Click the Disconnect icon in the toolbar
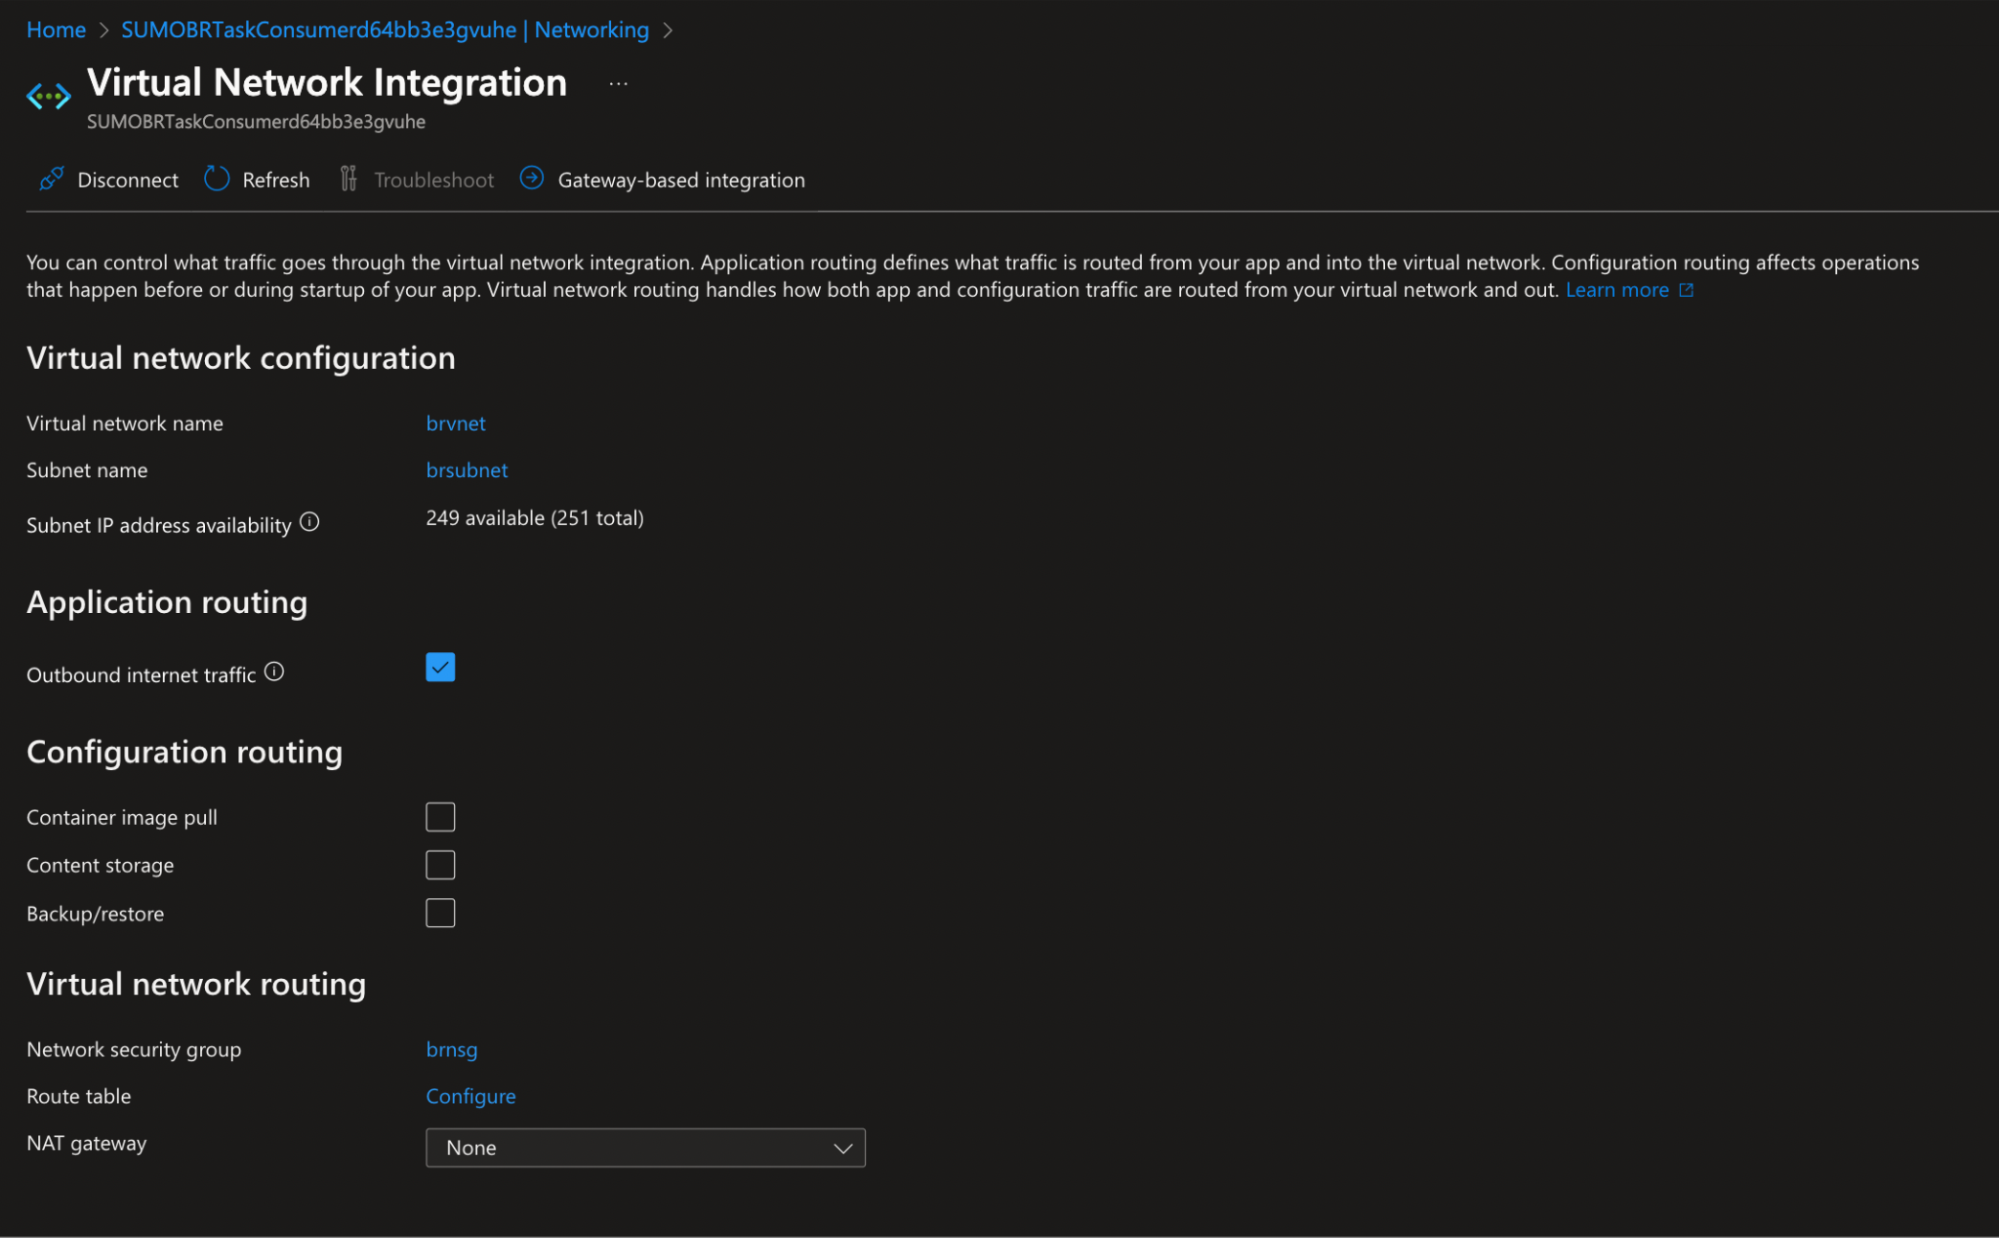 coord(51,179)
